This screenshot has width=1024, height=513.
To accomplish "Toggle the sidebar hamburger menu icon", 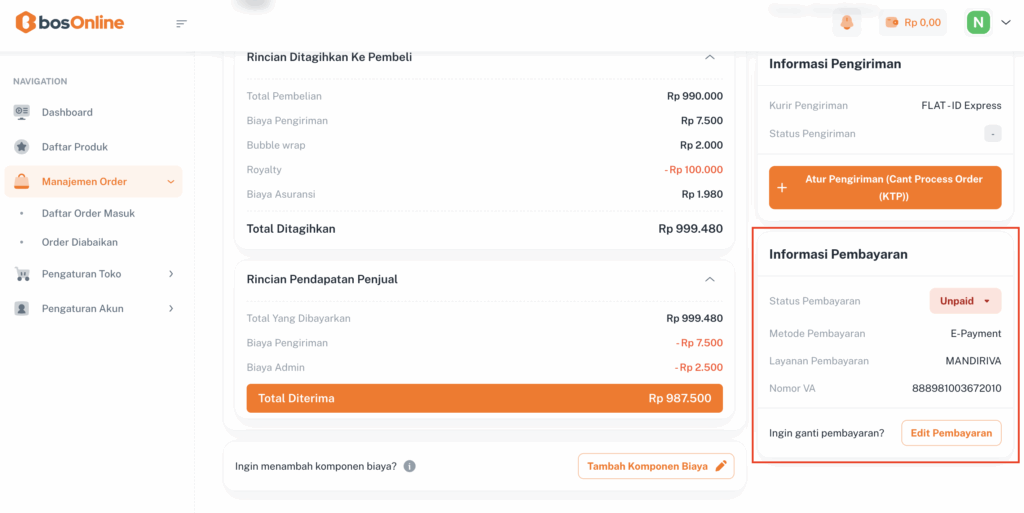I will tap(181, 23).
